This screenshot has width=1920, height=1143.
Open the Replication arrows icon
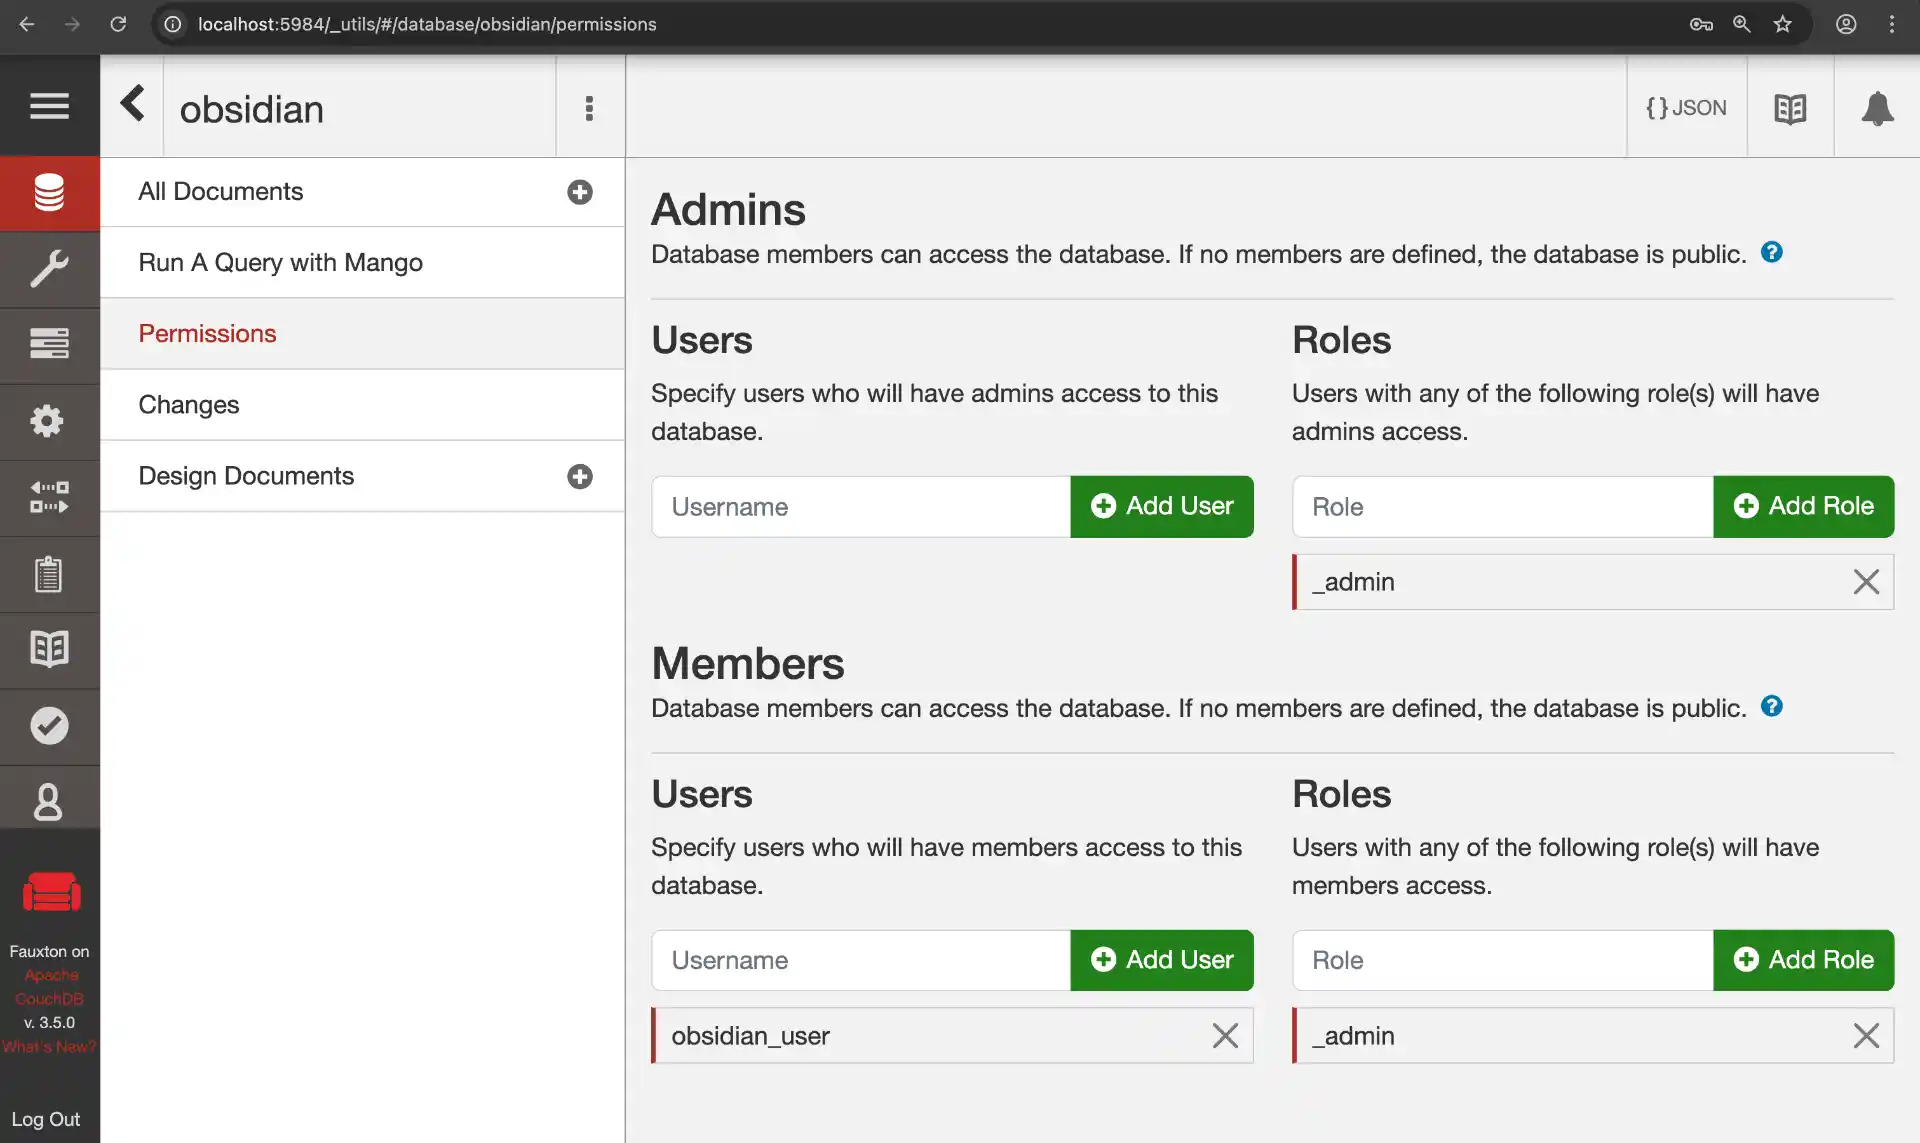click(x=49, y=497)
